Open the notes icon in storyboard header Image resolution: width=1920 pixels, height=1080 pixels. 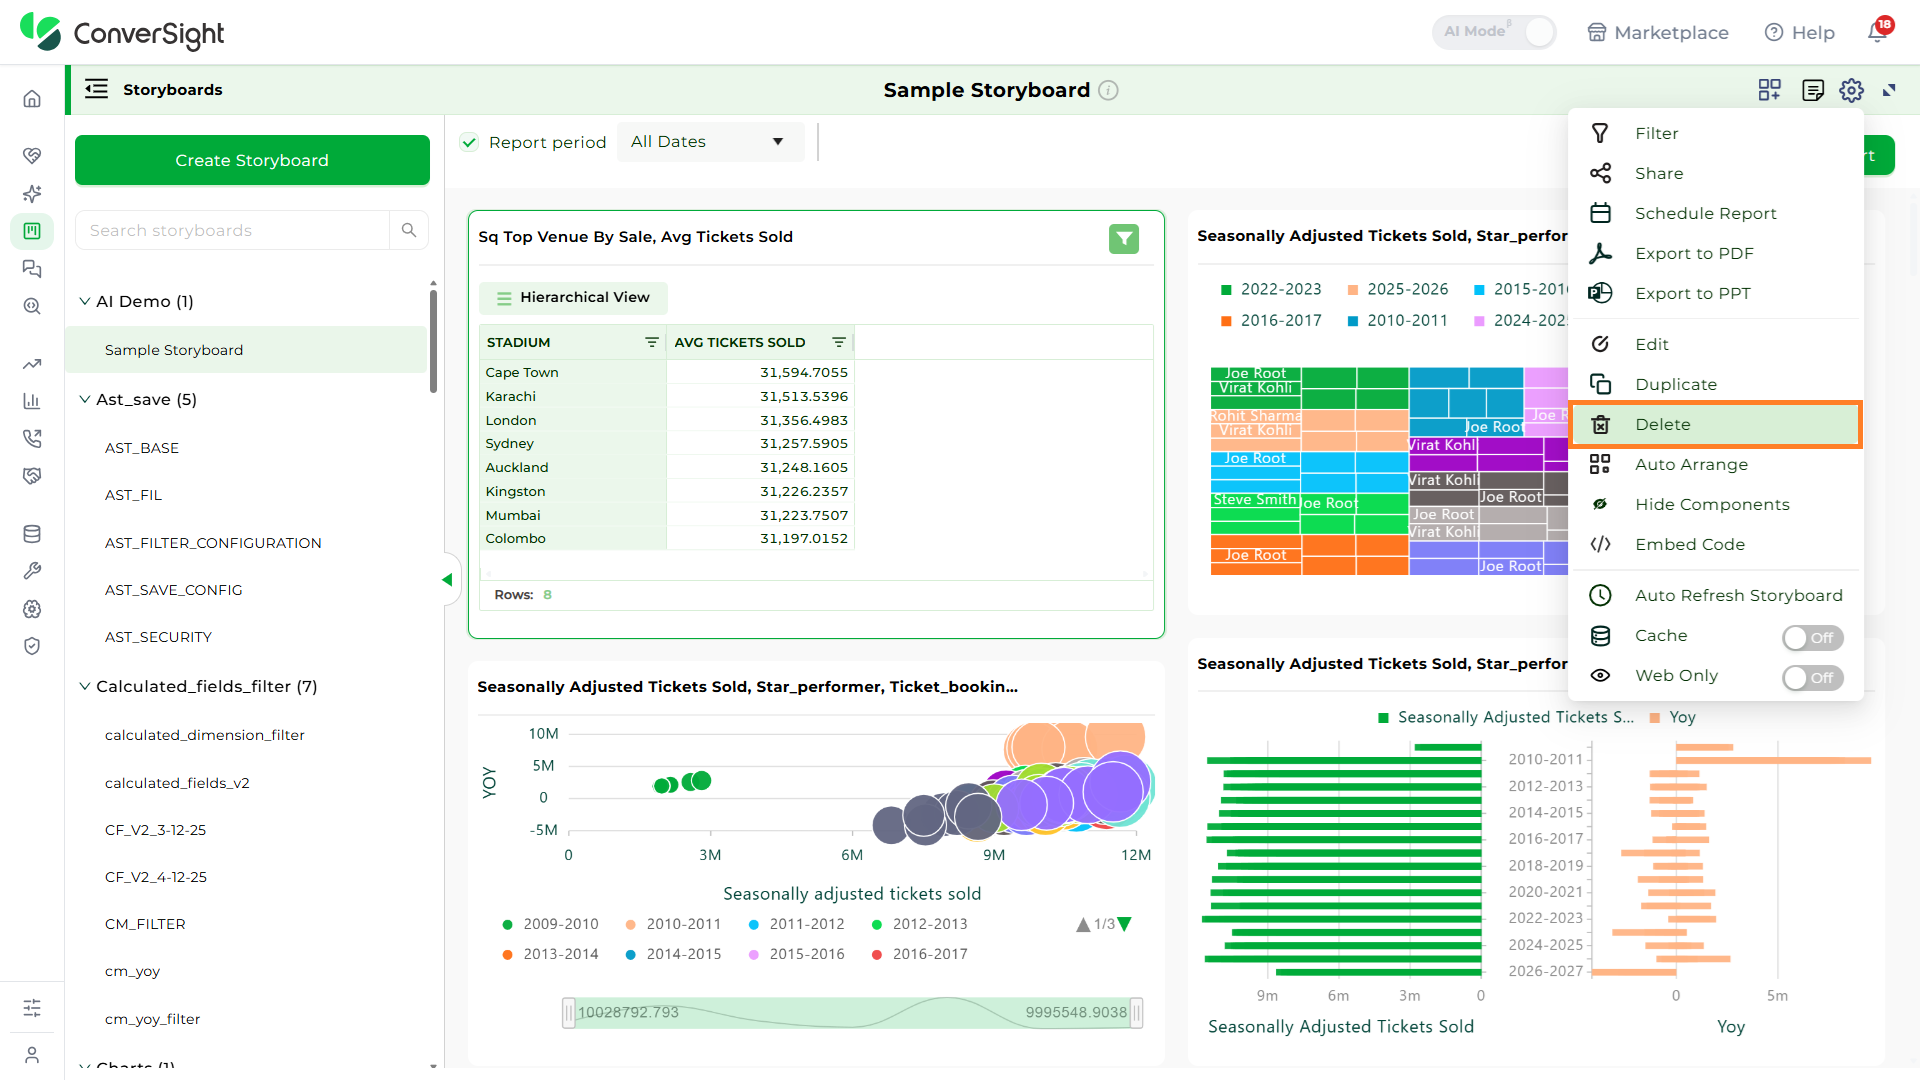1812,90
